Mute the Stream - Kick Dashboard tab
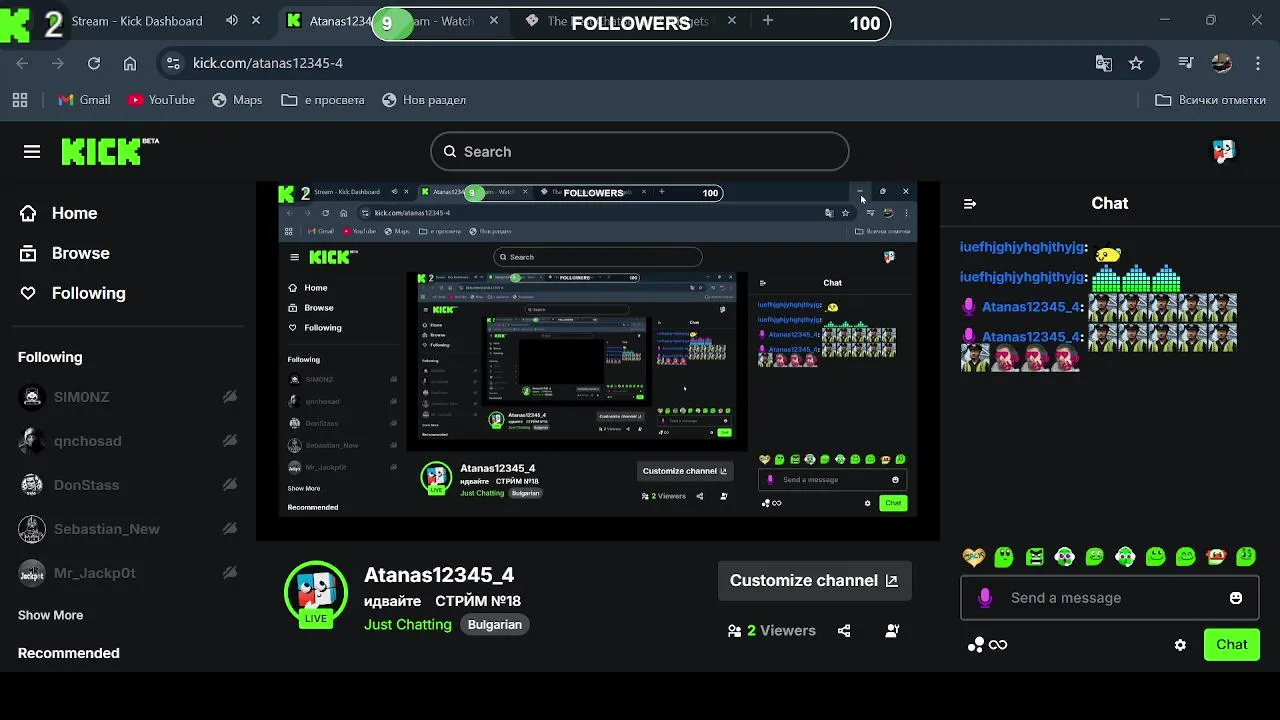This screenshot has height=720, width=1280. (x=232, y=20)
